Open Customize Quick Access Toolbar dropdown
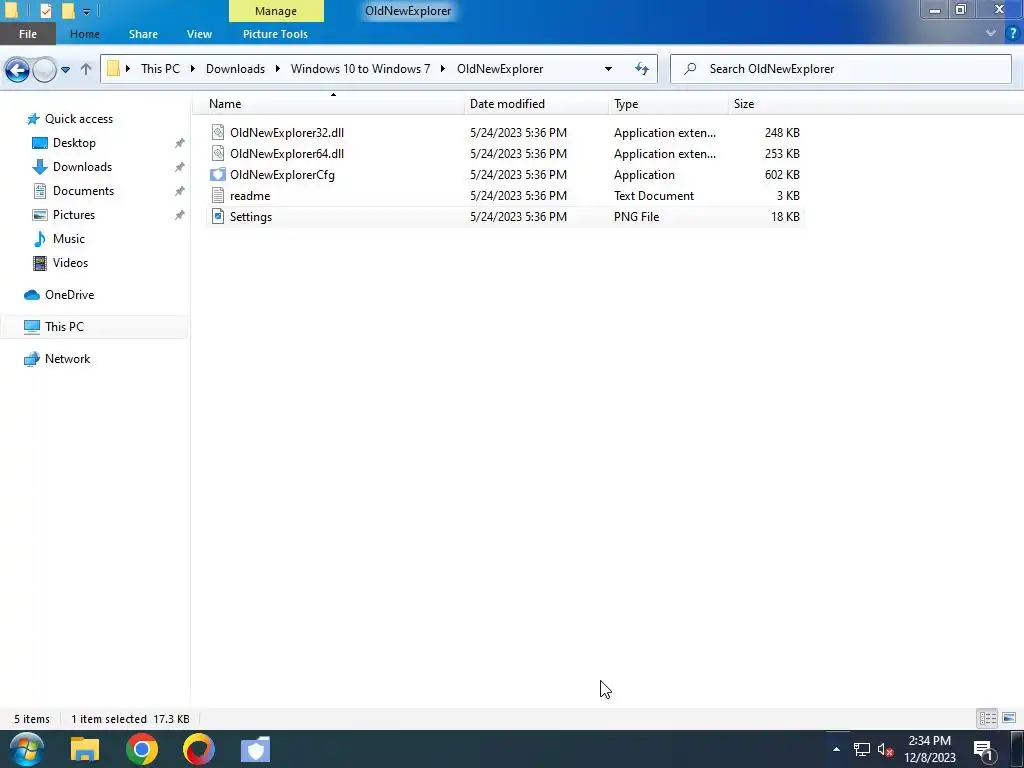This screenshot has height=768, width=1024. point(86,11)
